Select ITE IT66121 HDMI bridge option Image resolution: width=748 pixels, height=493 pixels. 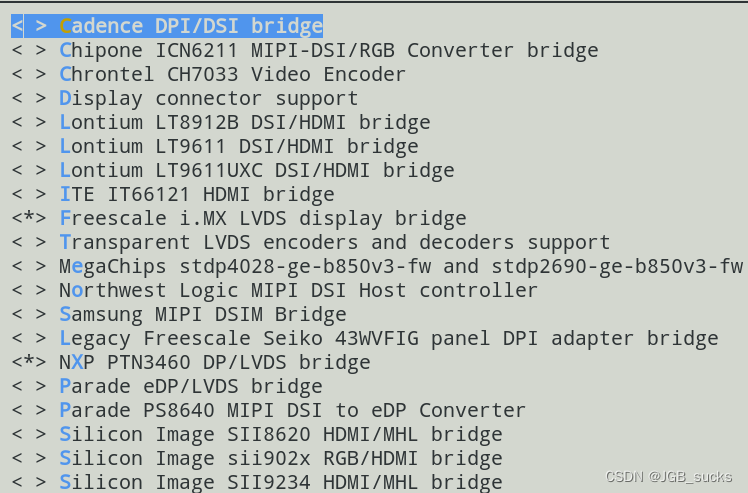(196, 194)
